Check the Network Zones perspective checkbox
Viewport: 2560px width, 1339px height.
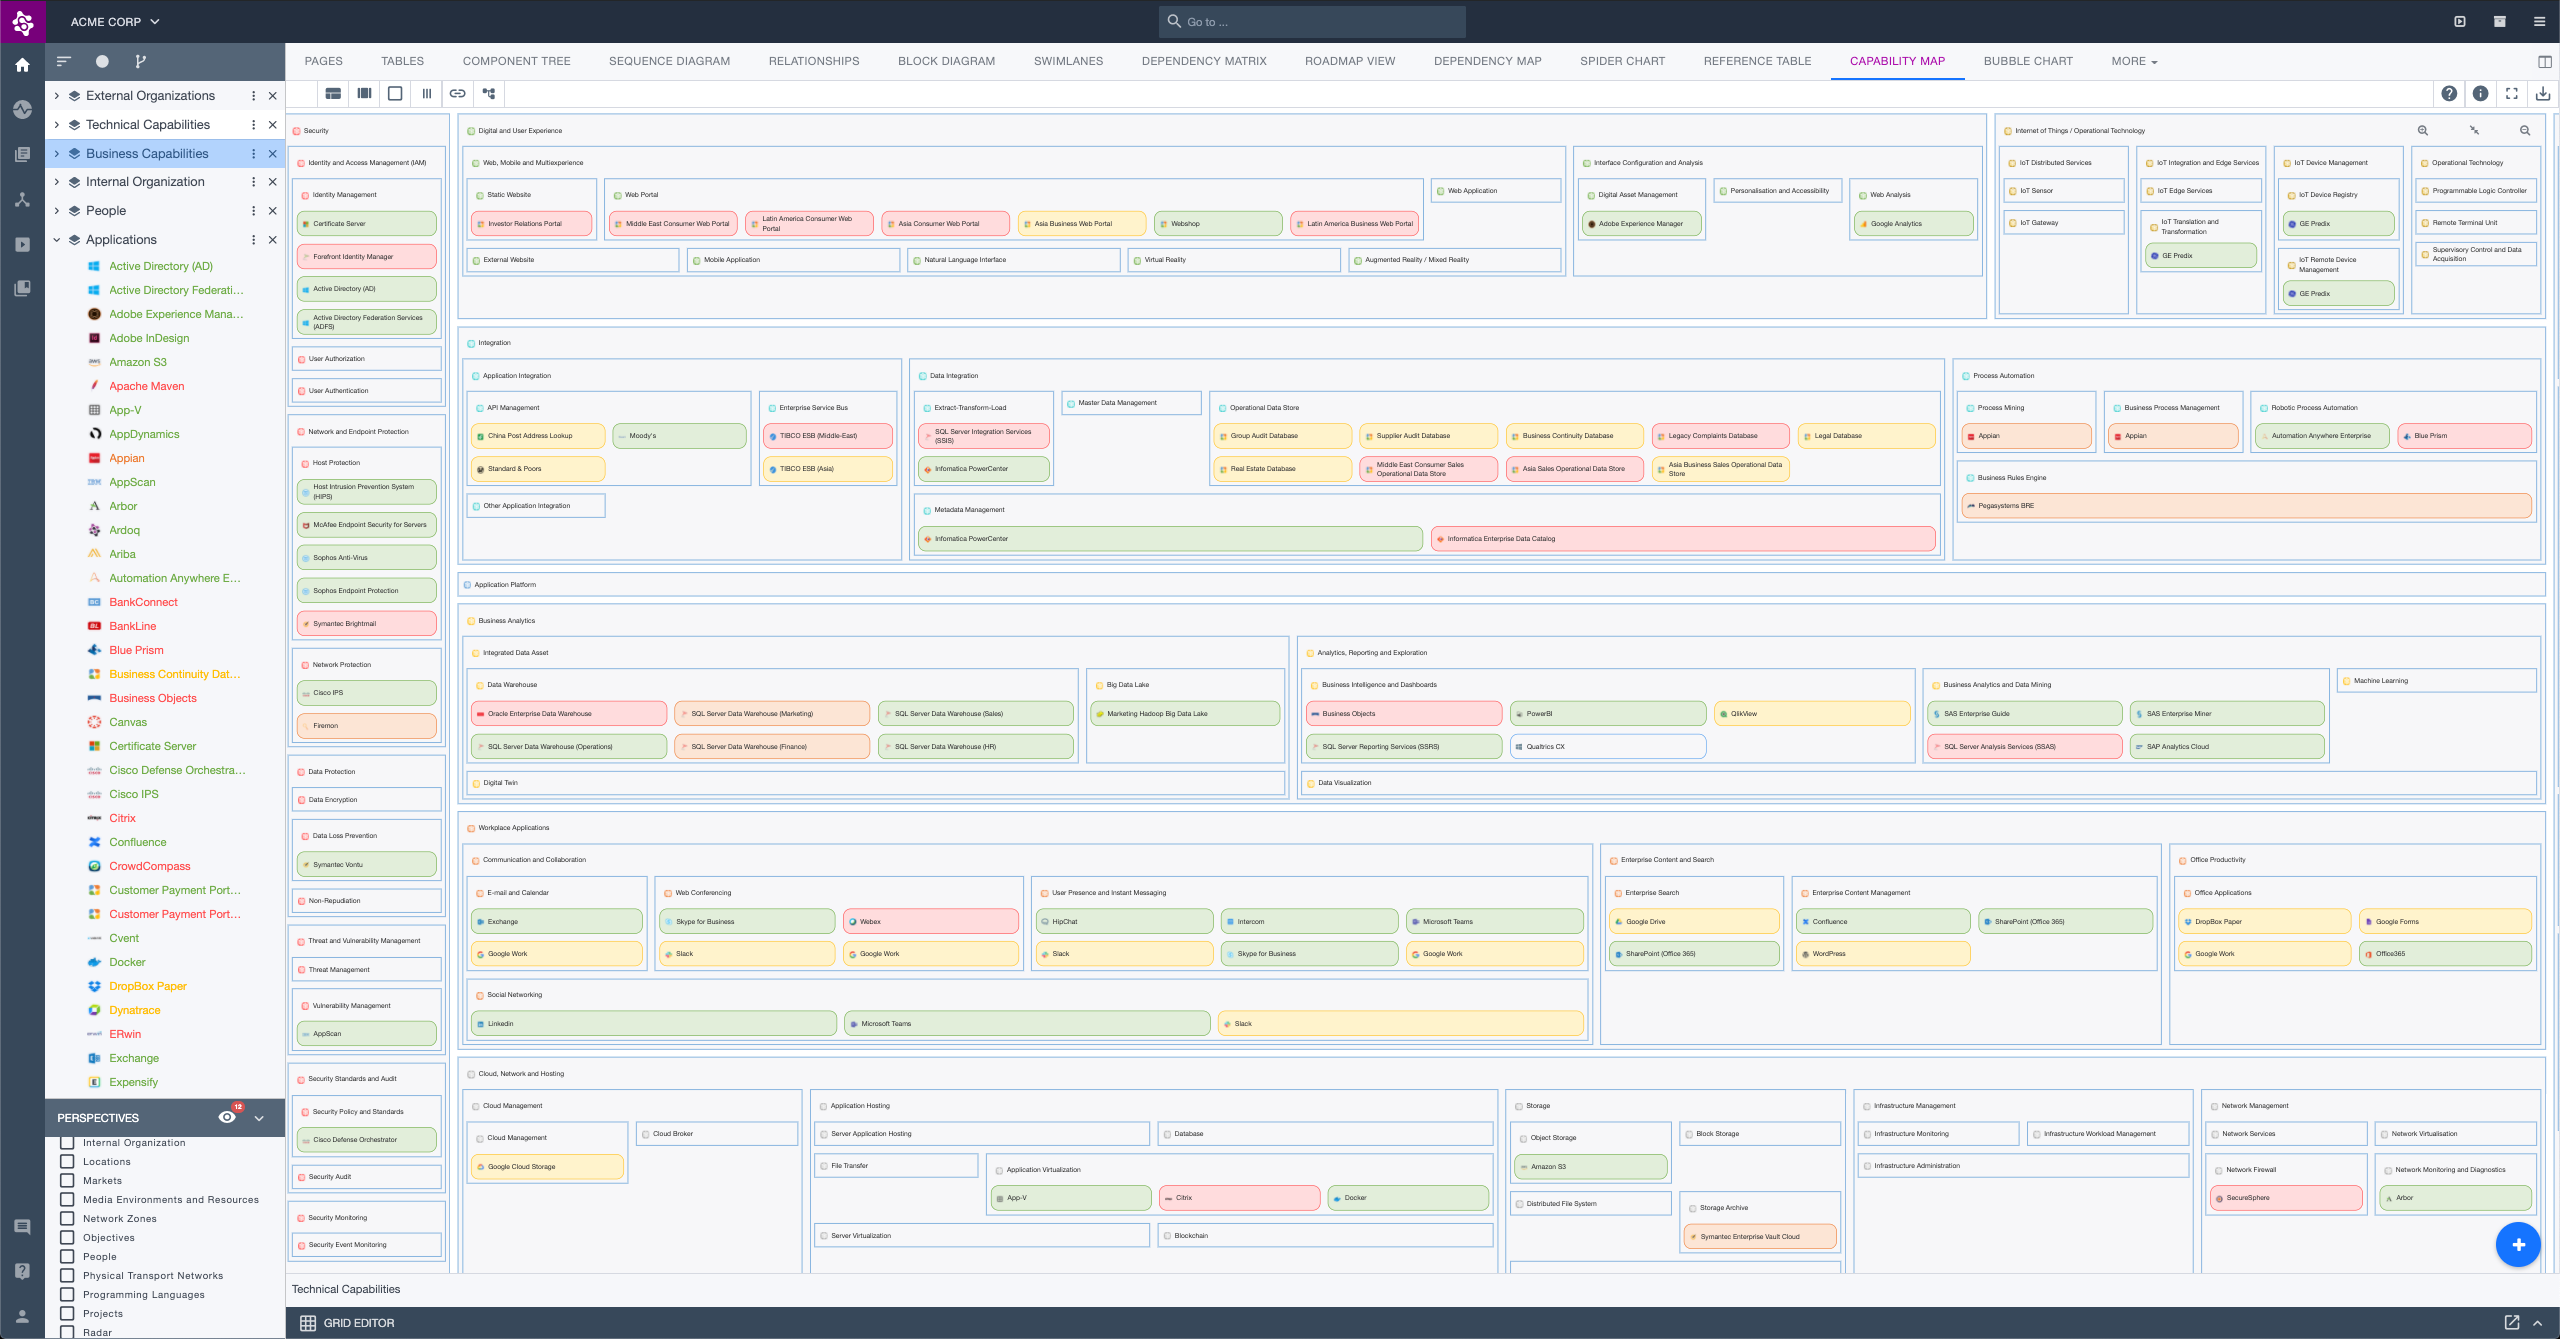[x=67, y=1218]
